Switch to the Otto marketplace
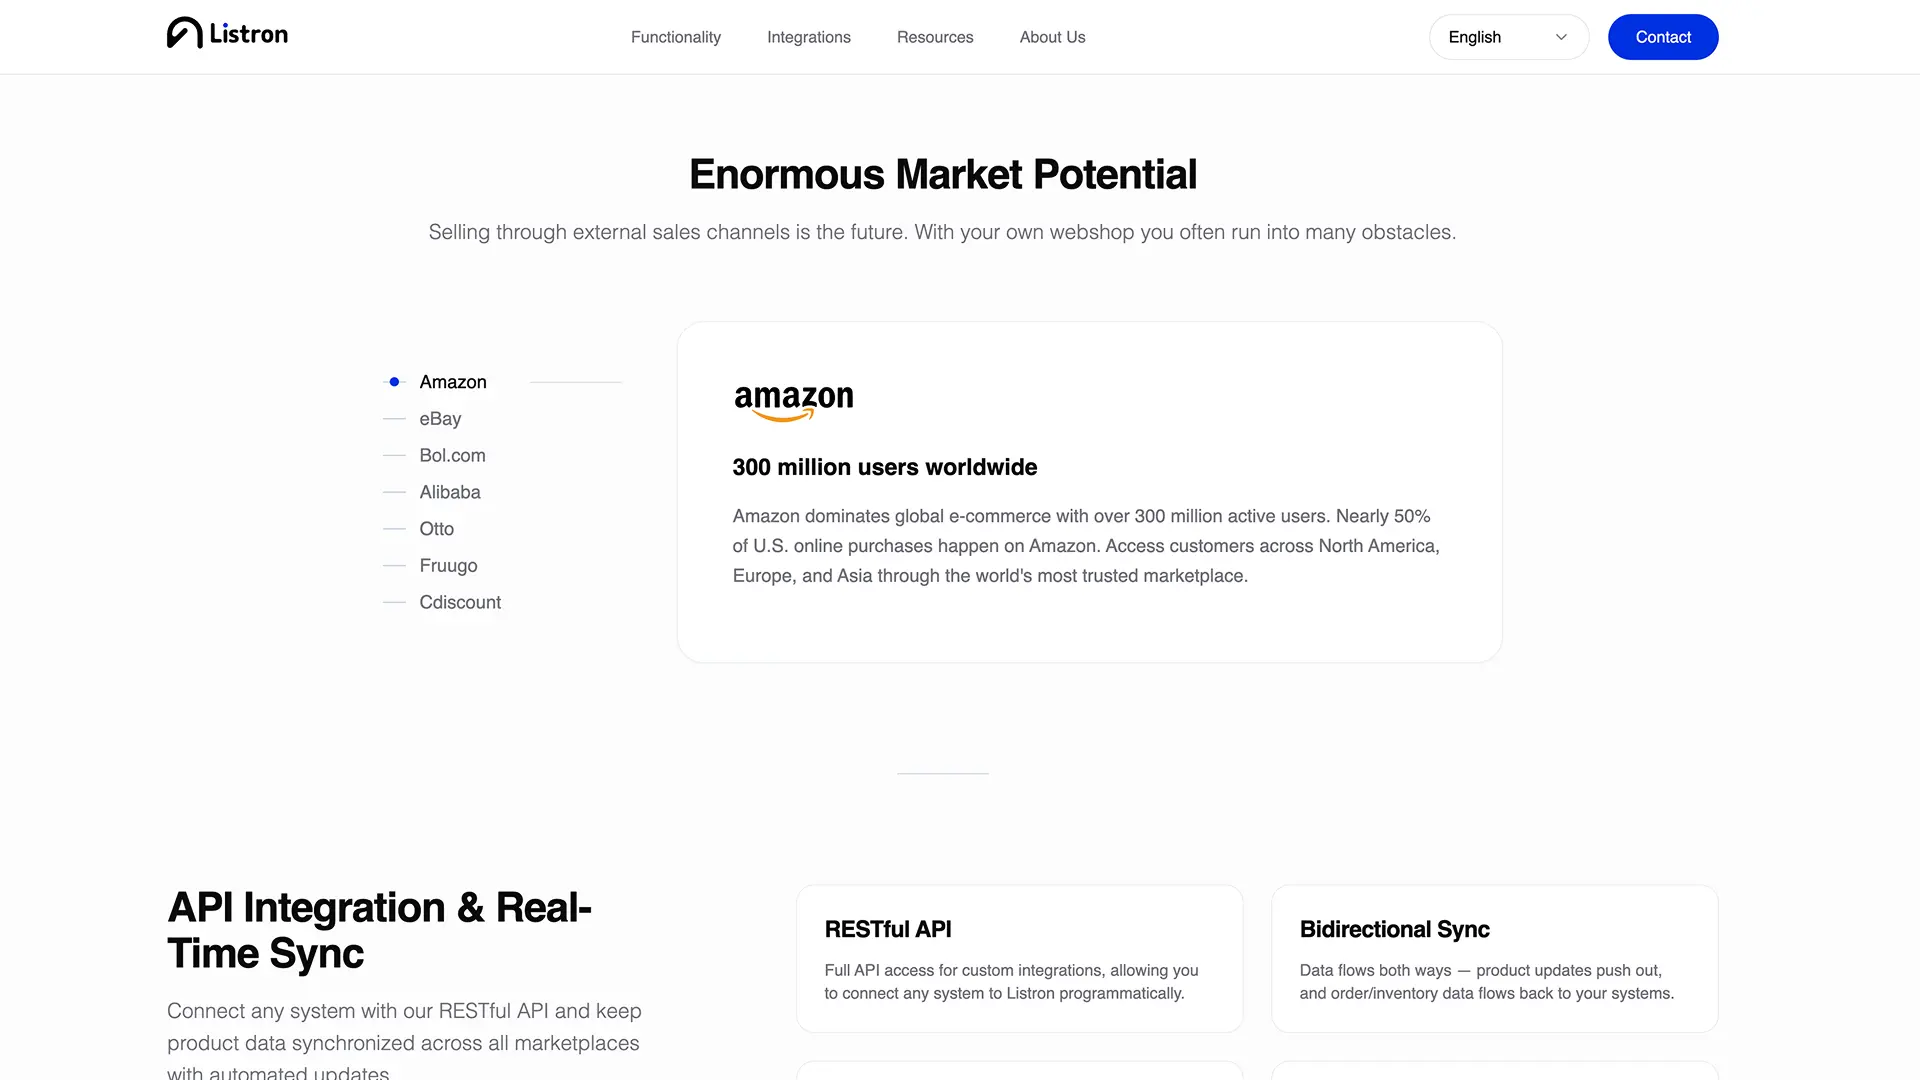Screen dimensions: 1920x1080 pos(436,528)
